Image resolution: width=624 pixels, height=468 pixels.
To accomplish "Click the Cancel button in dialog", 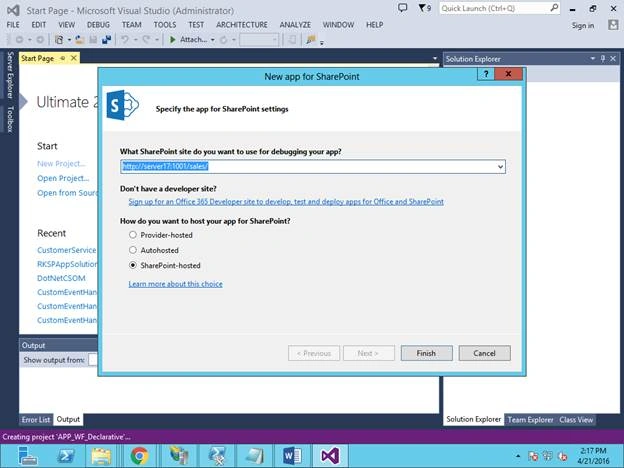I will pos(484,353).
